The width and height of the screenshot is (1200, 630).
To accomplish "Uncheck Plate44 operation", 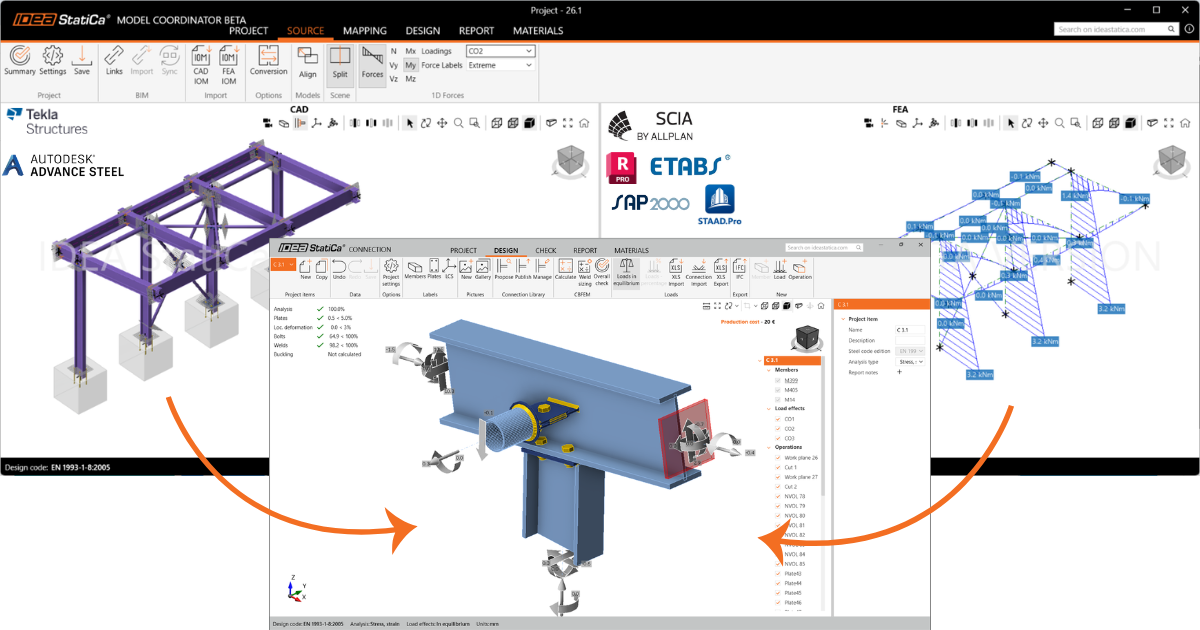I will click(778, 583).
